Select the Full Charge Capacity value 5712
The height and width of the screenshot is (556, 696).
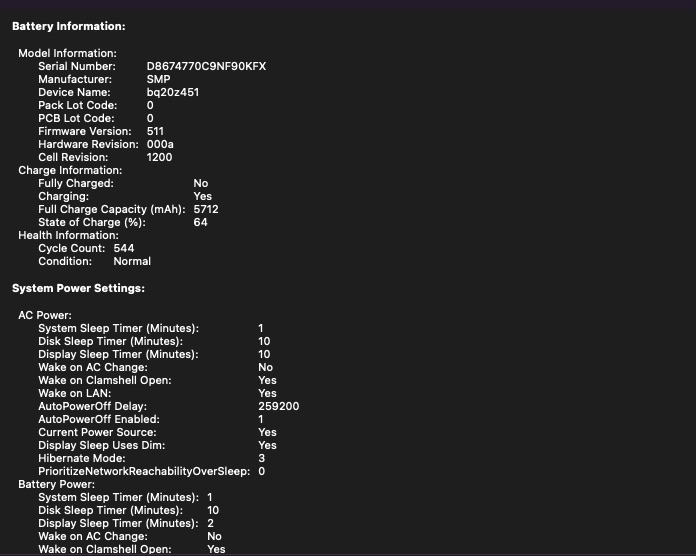click(206, 210)
